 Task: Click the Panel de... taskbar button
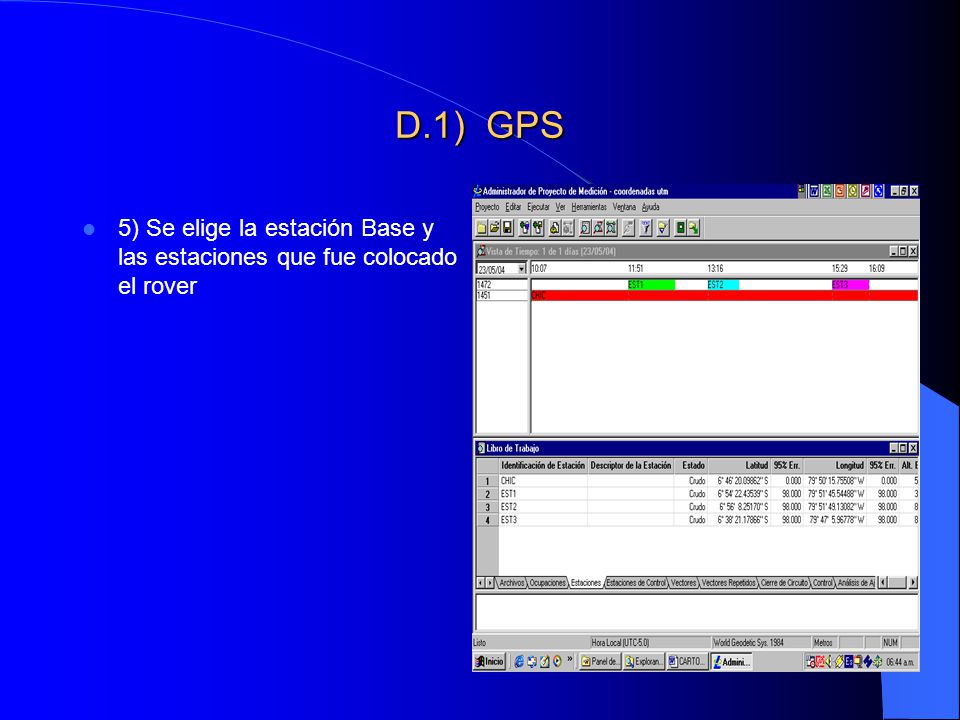coord(600,661)
